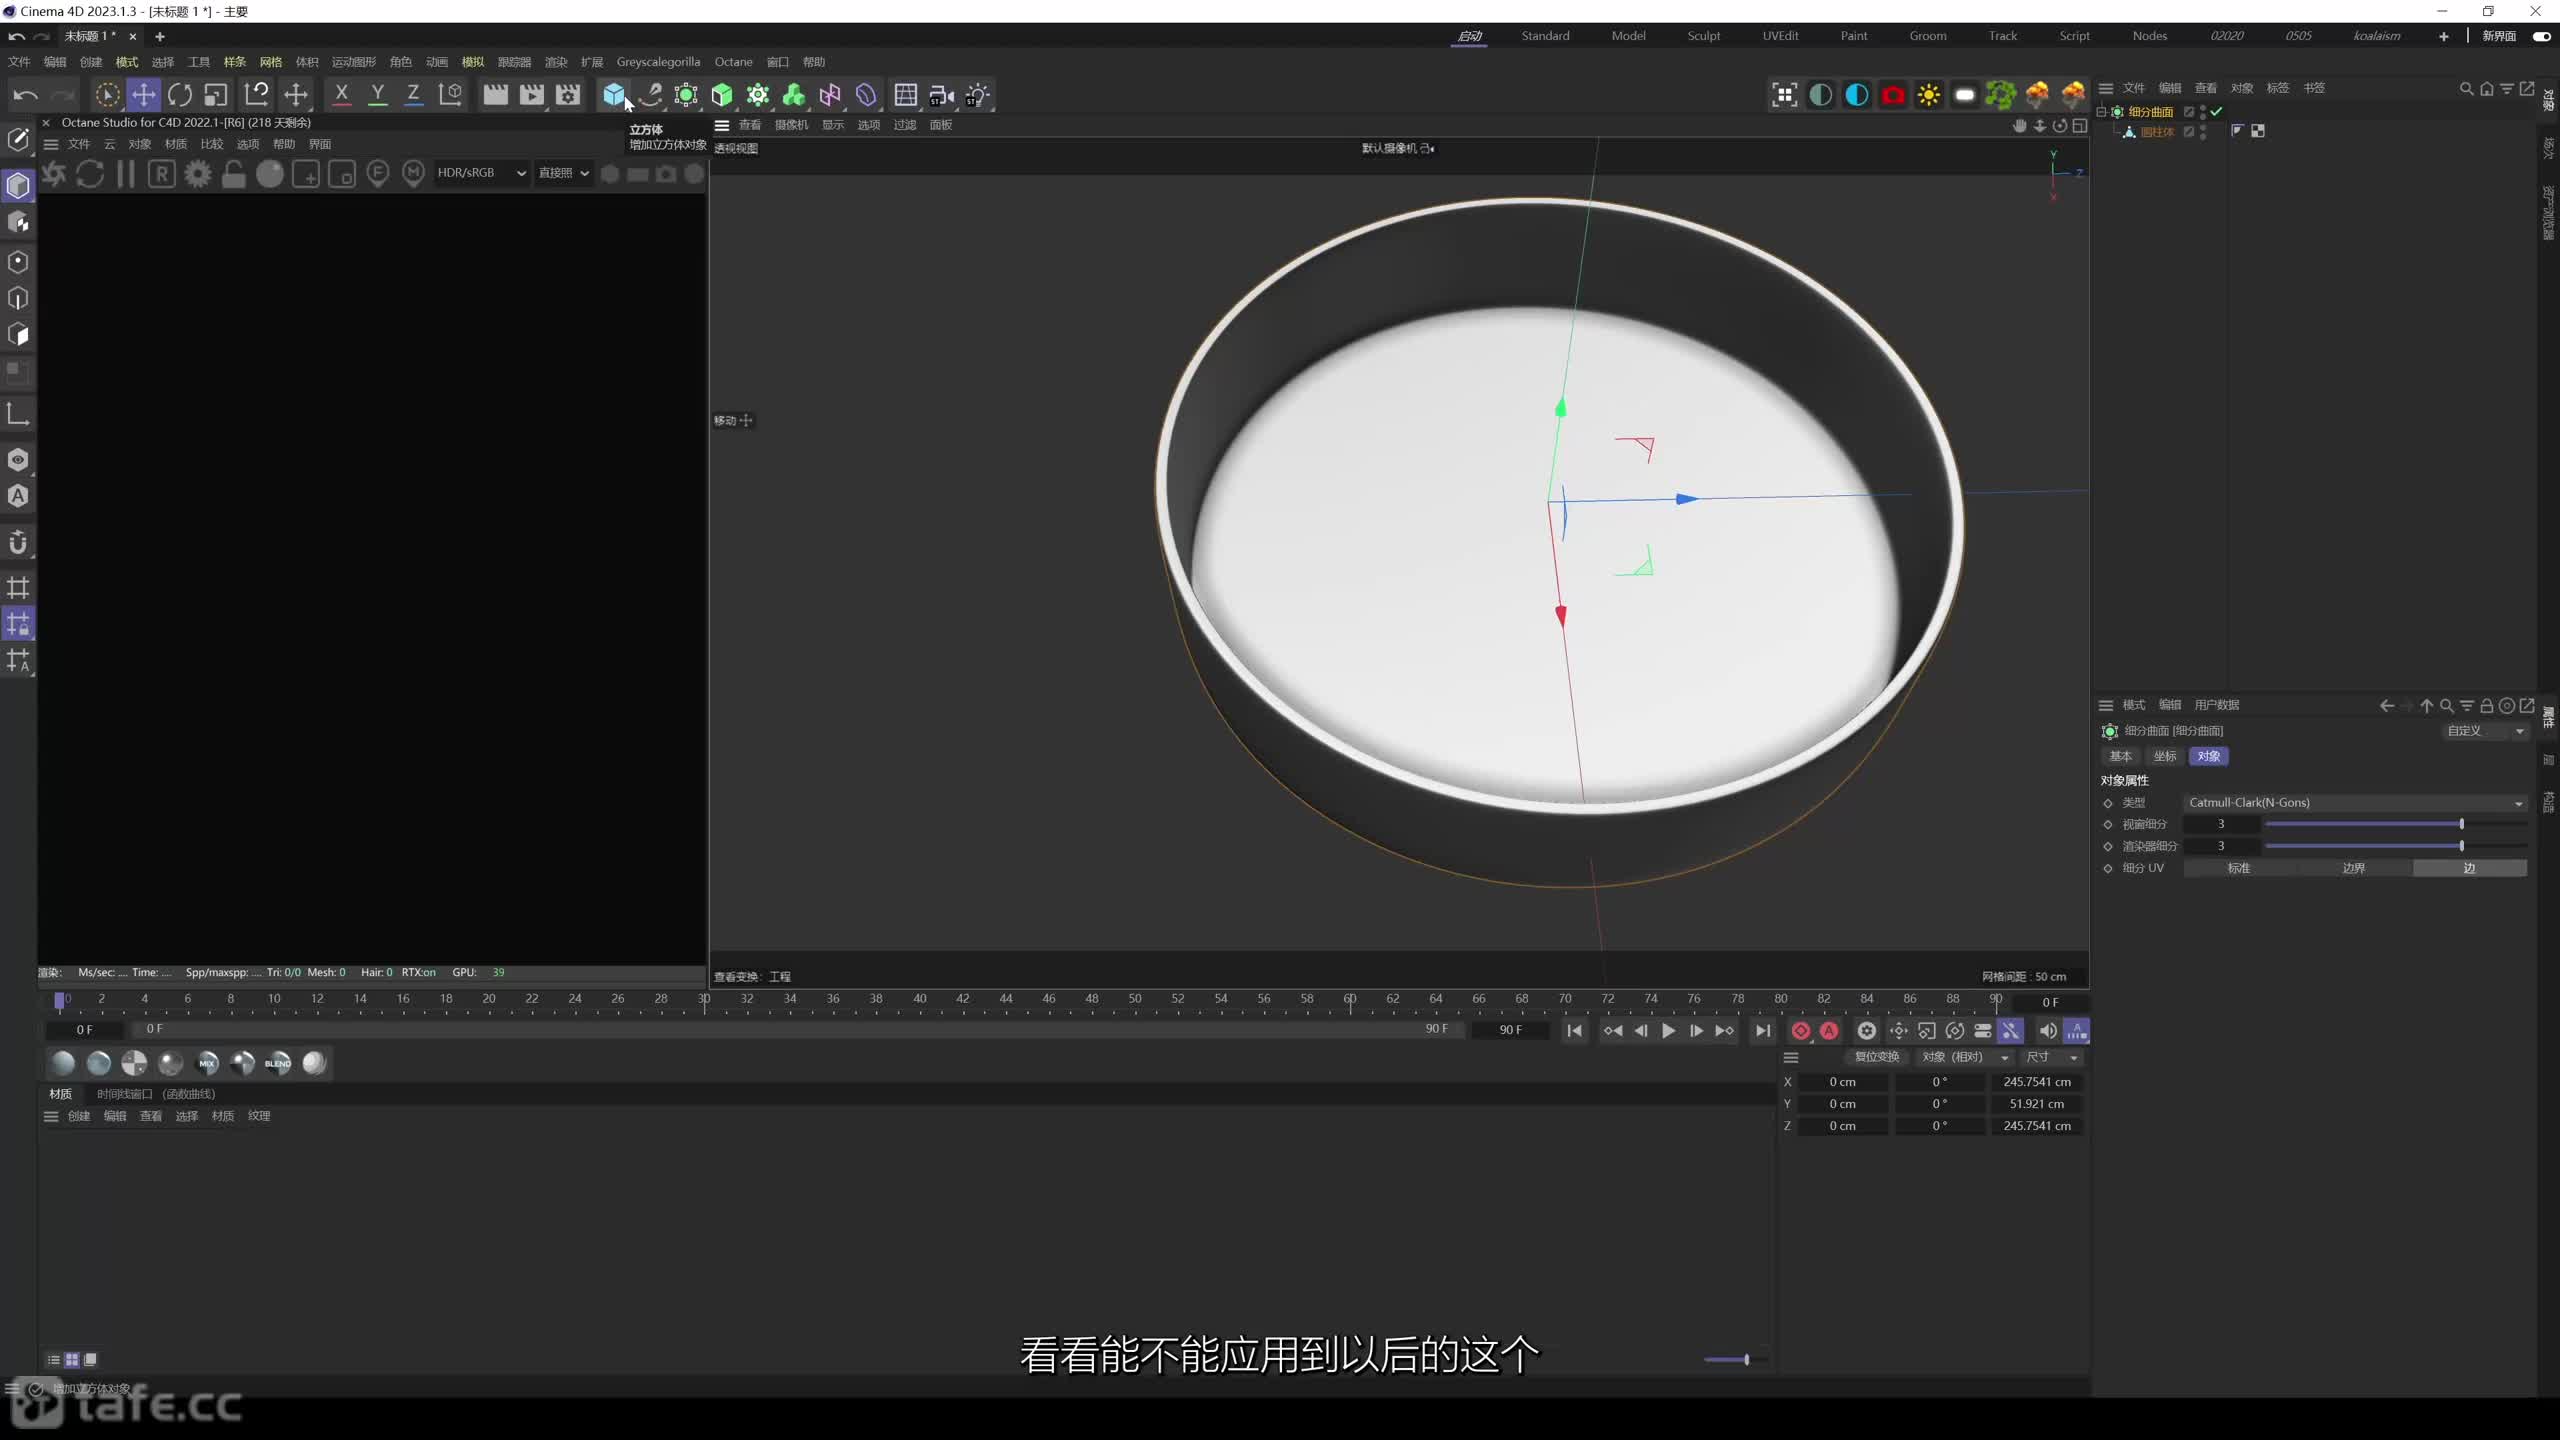Select the Rotate tool
This screenshot has width=2560, height=1440.
pos(180,95)
